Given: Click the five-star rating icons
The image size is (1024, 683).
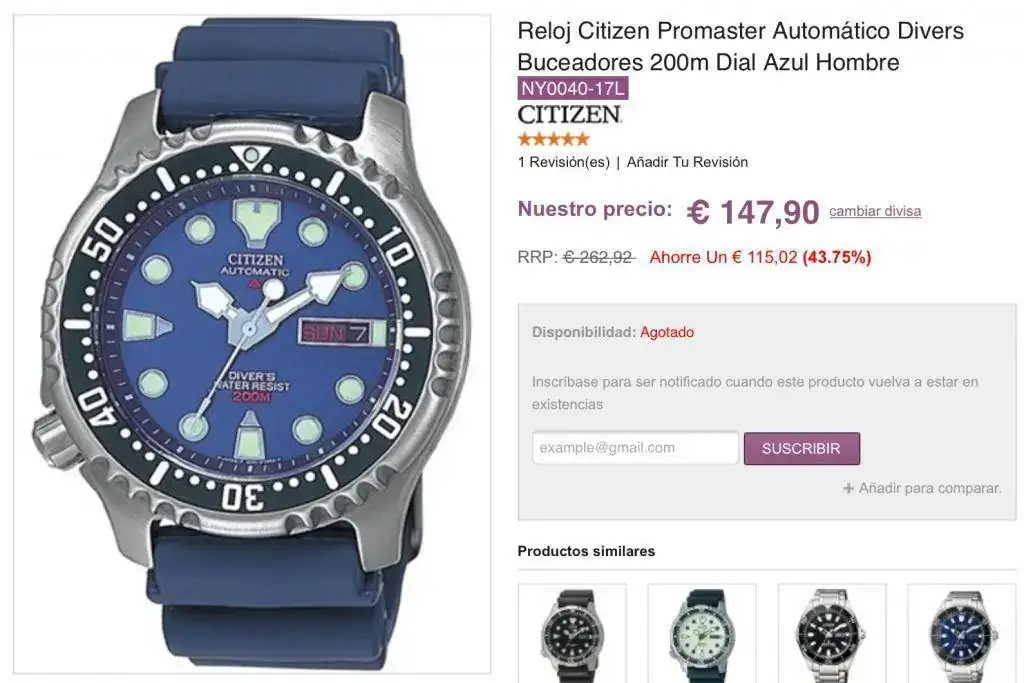Looking at the screenshot, I should pos(553,138).
